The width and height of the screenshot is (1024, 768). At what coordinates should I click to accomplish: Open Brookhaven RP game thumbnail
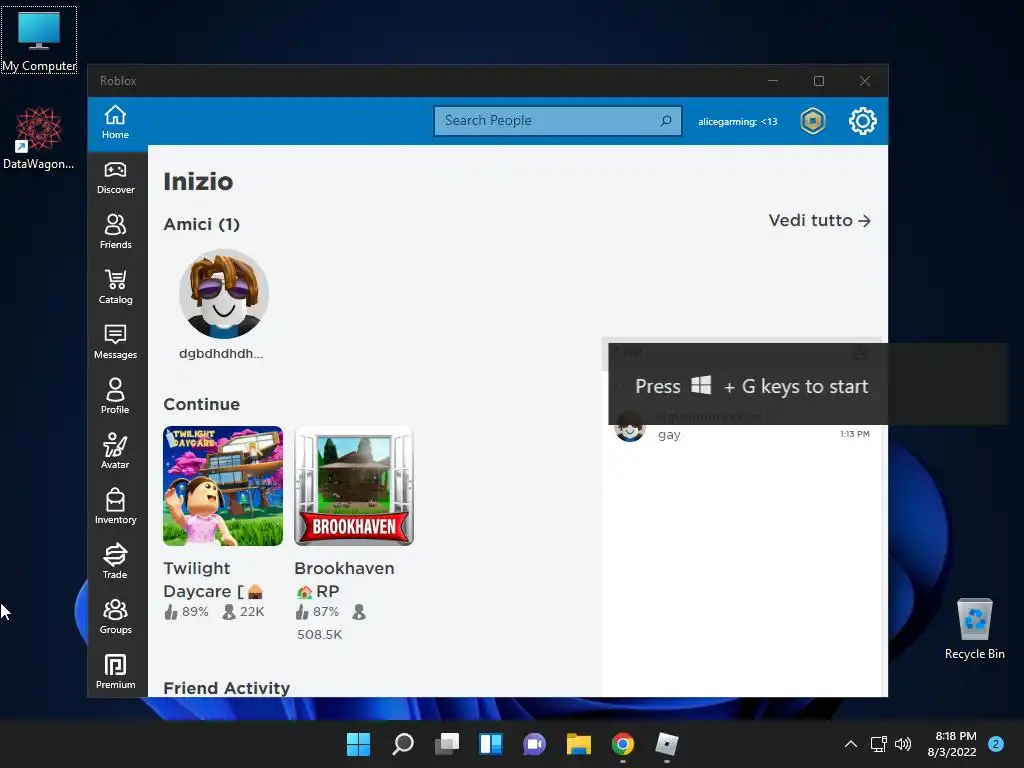tap(354, 486)
